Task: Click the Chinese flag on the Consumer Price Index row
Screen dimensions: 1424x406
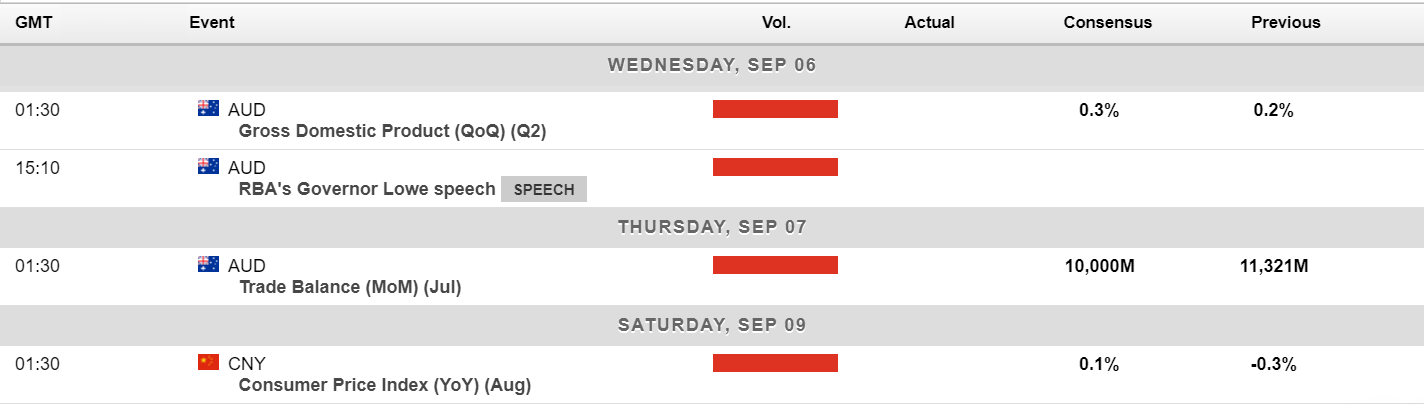Action: pos(208,362)
